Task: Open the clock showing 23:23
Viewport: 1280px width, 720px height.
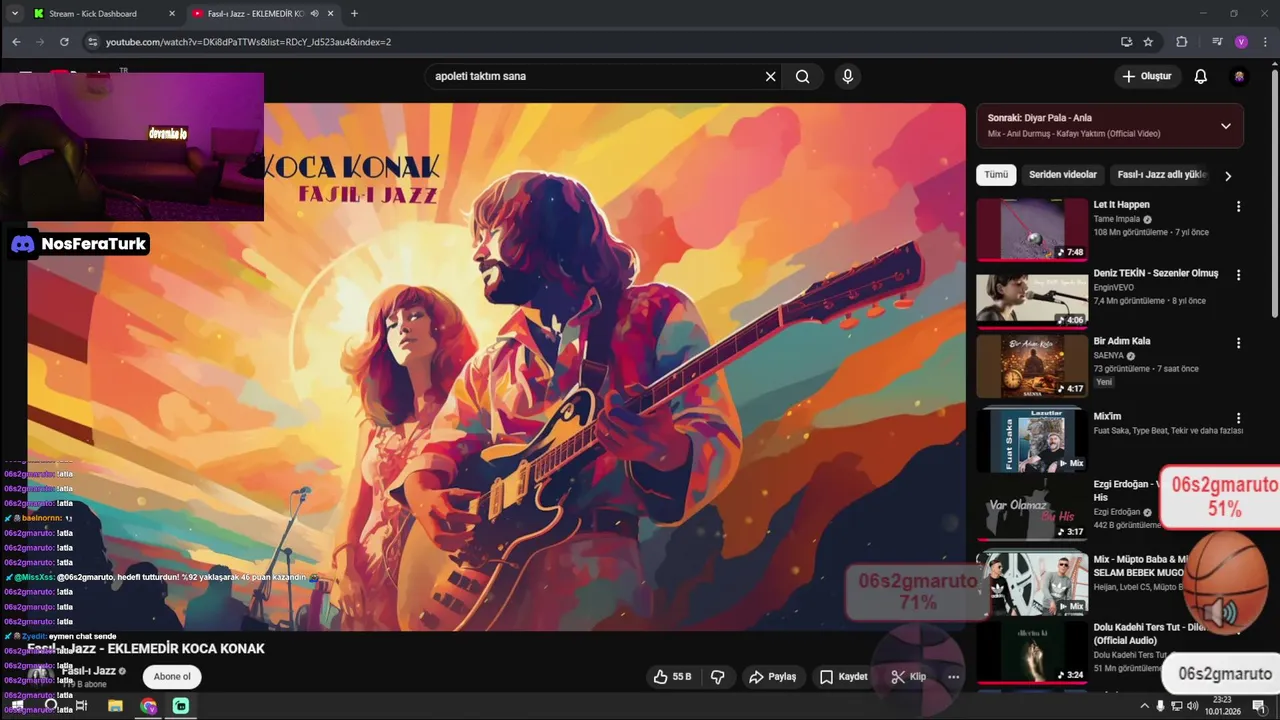Action: click(1222, 706)
